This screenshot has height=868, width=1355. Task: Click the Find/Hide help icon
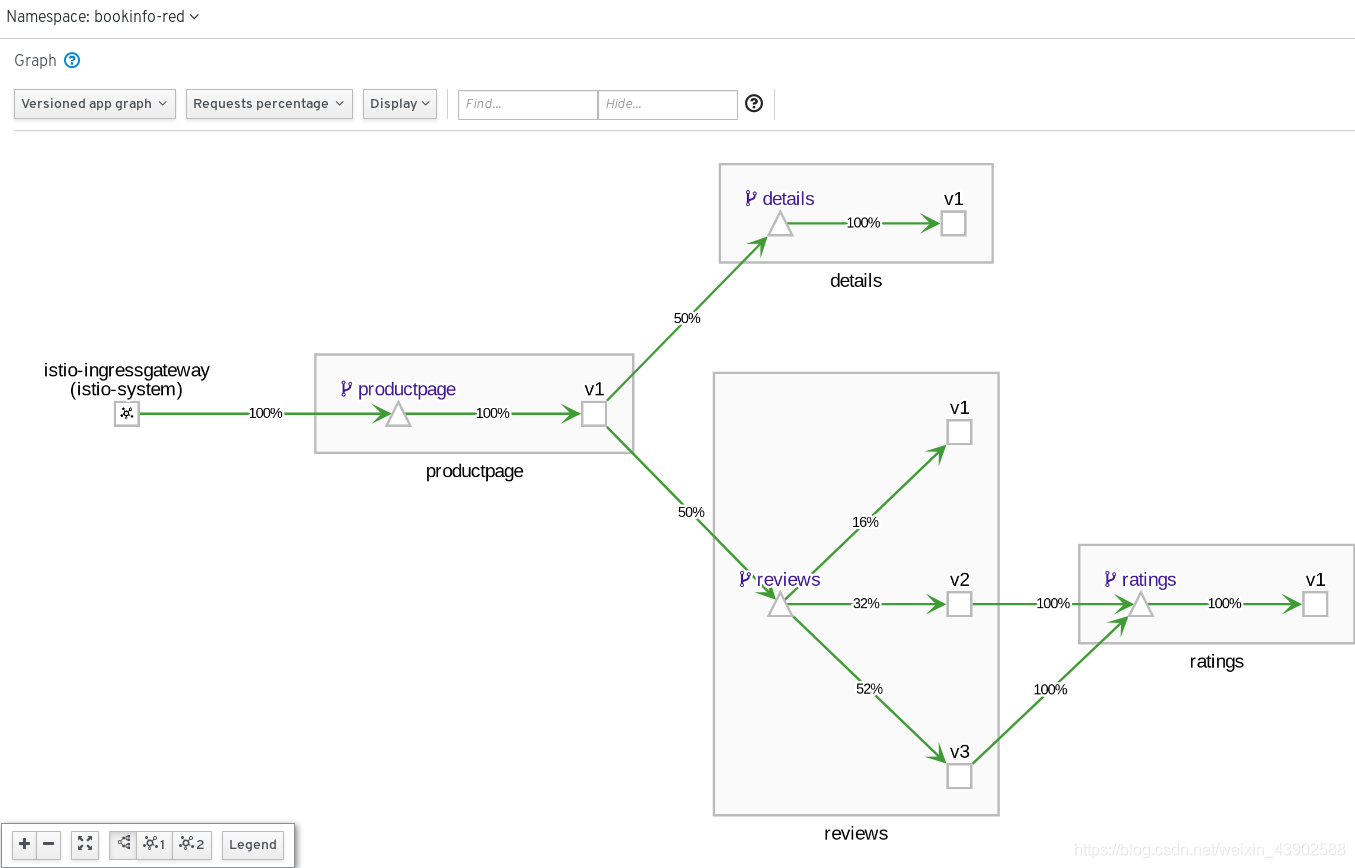pyautogui.click(x=754, y=103)
